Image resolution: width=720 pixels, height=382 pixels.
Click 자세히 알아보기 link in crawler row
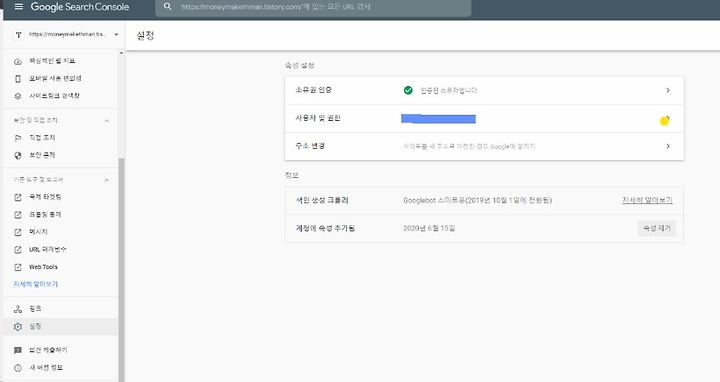point(647,200)
